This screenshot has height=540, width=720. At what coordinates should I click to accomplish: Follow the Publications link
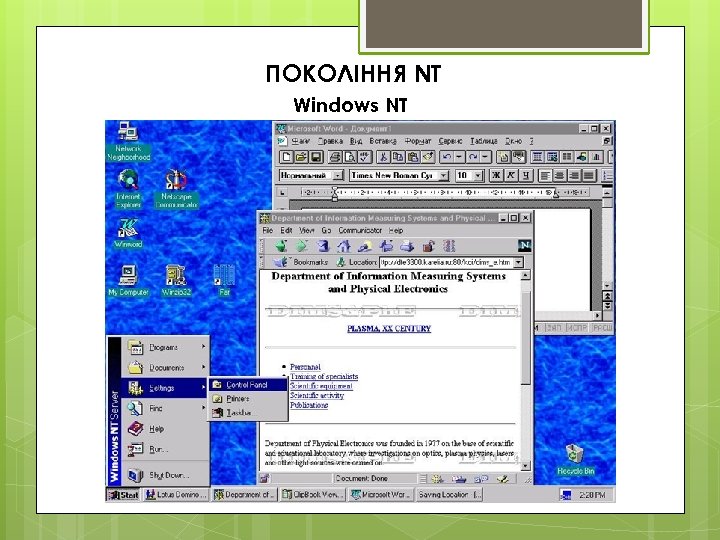coord(309,405)
